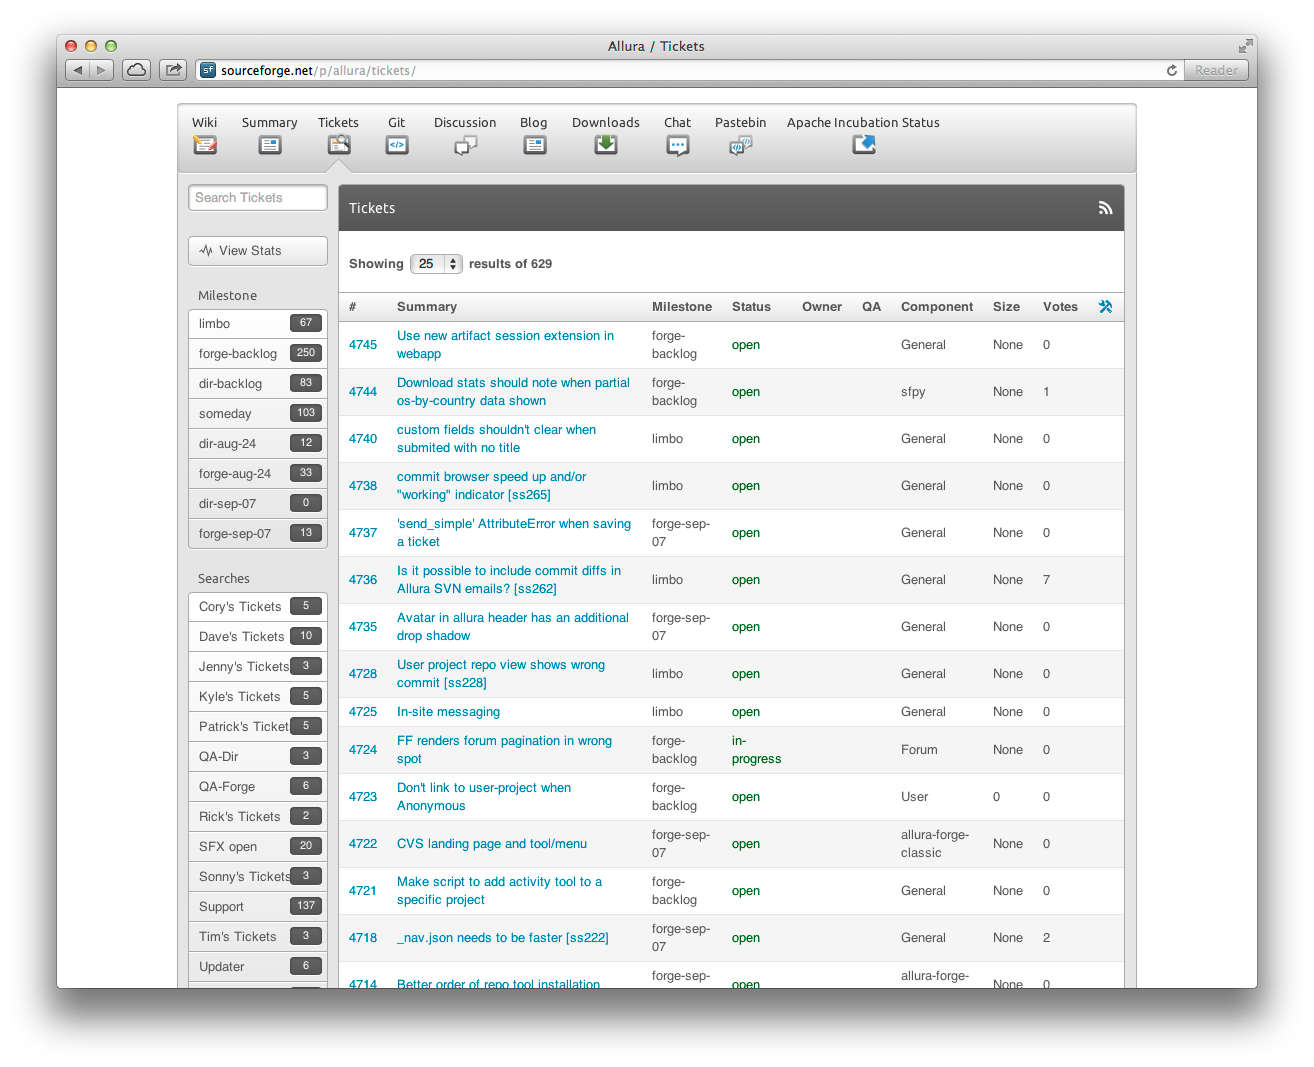
Task: Subscribe to the Tickets RSS feed
Action: coord(1105,208)
